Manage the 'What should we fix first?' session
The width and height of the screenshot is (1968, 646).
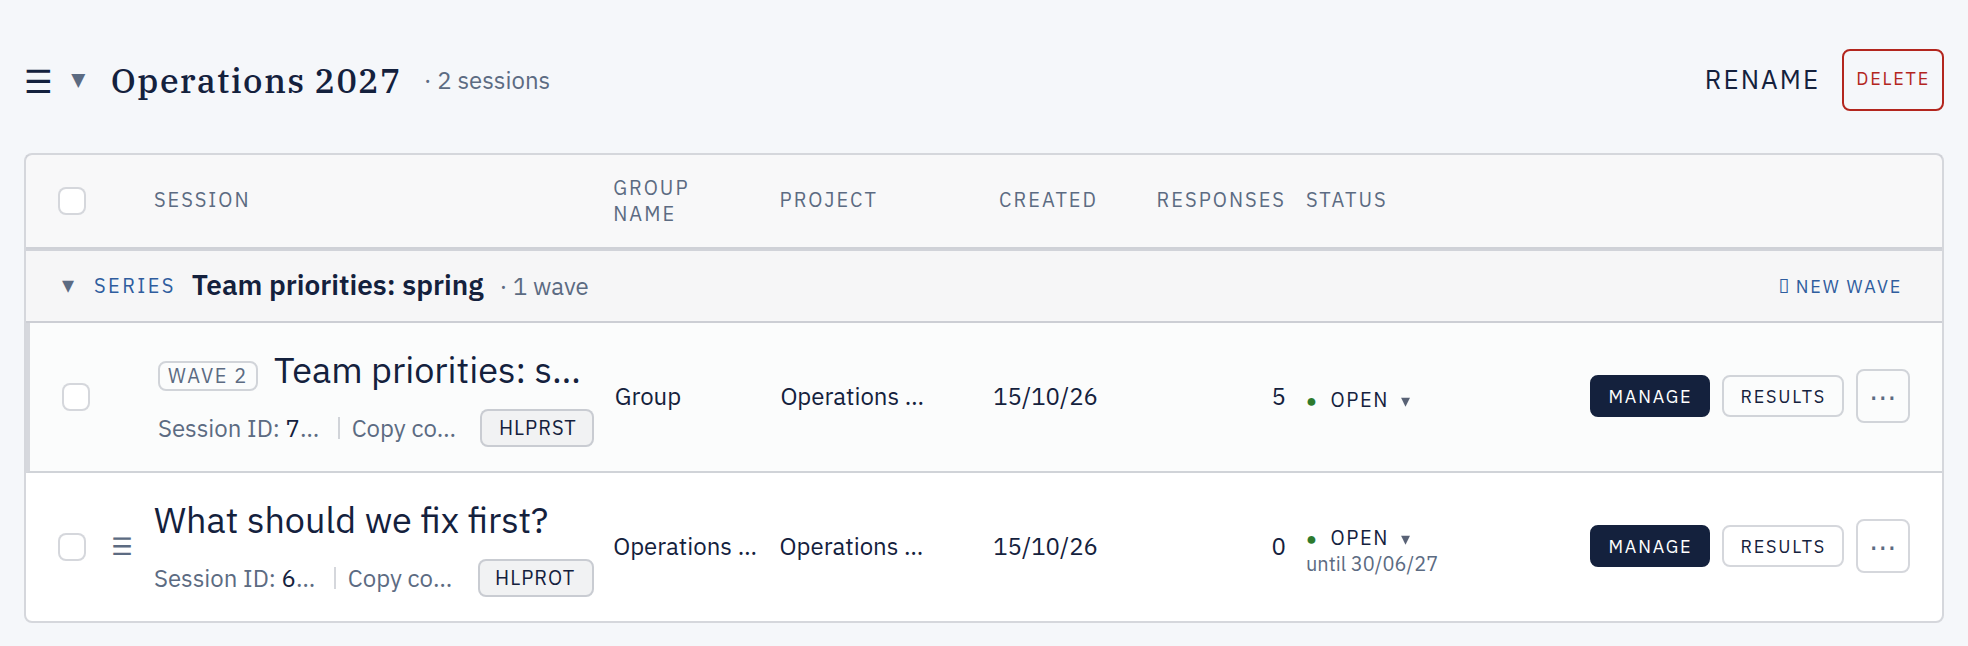point(1650,546)
